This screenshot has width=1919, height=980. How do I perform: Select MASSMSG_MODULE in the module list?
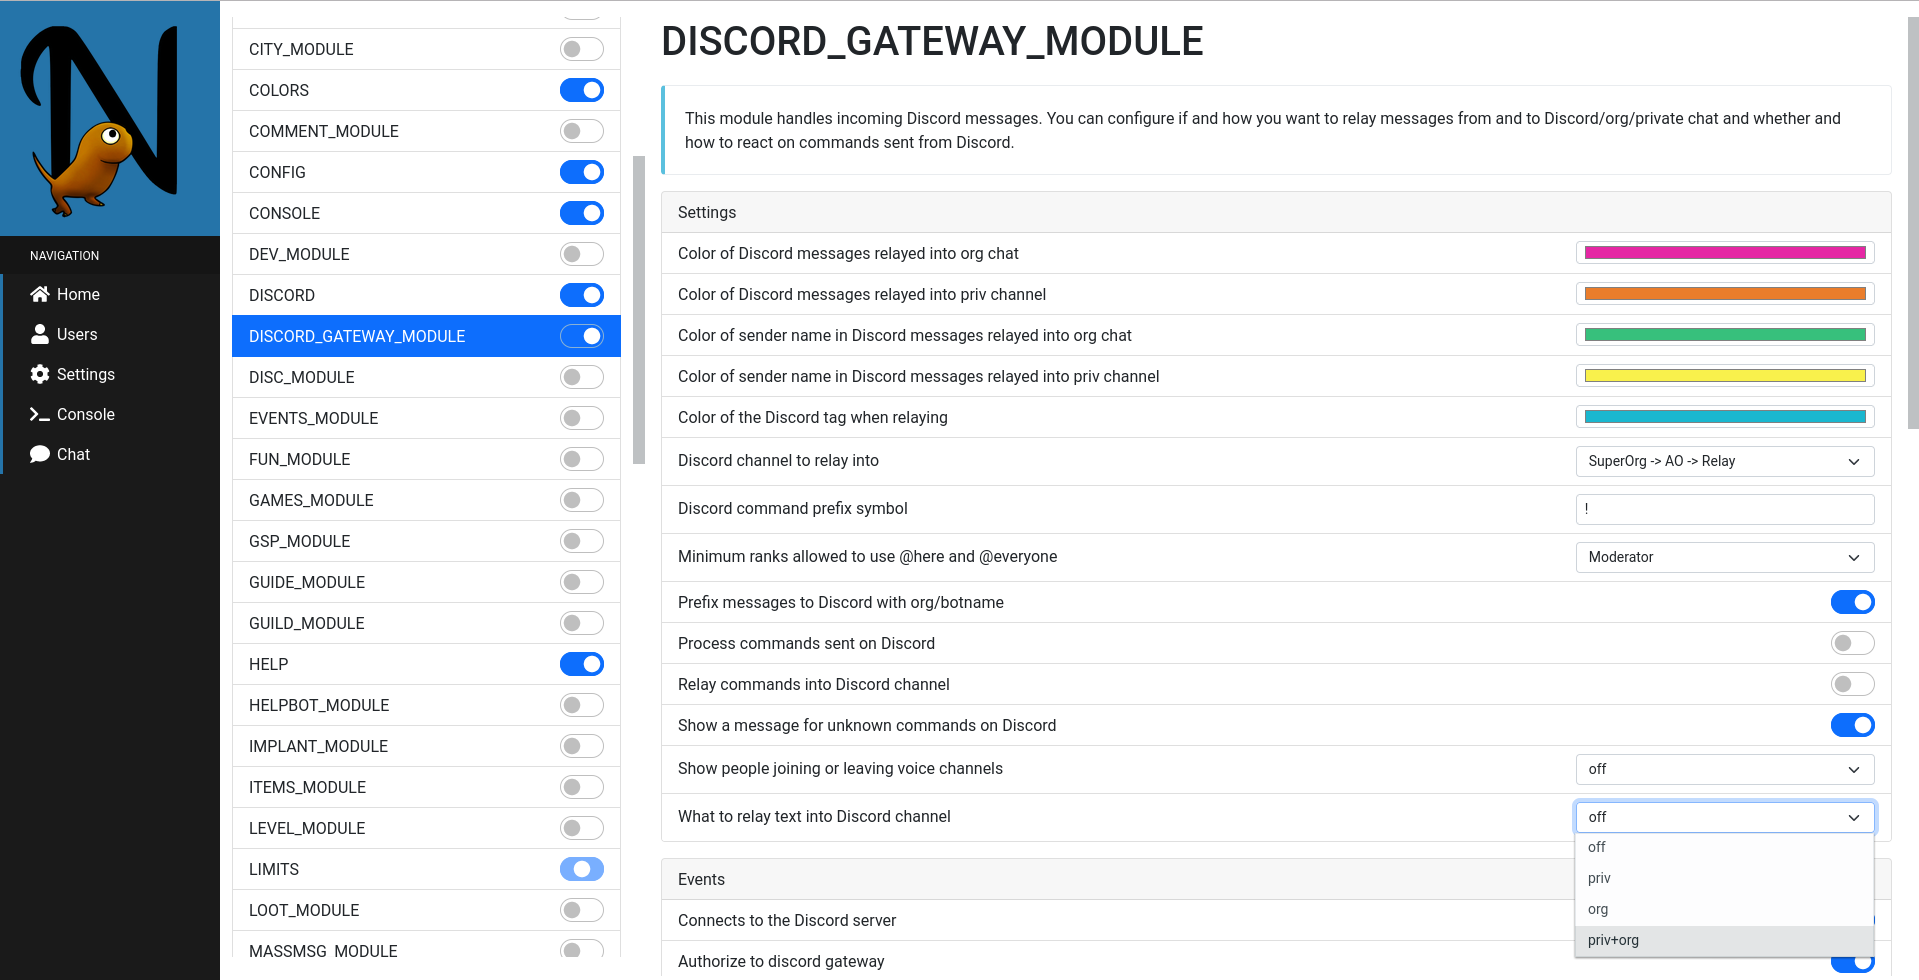click(x=426, y=946)
